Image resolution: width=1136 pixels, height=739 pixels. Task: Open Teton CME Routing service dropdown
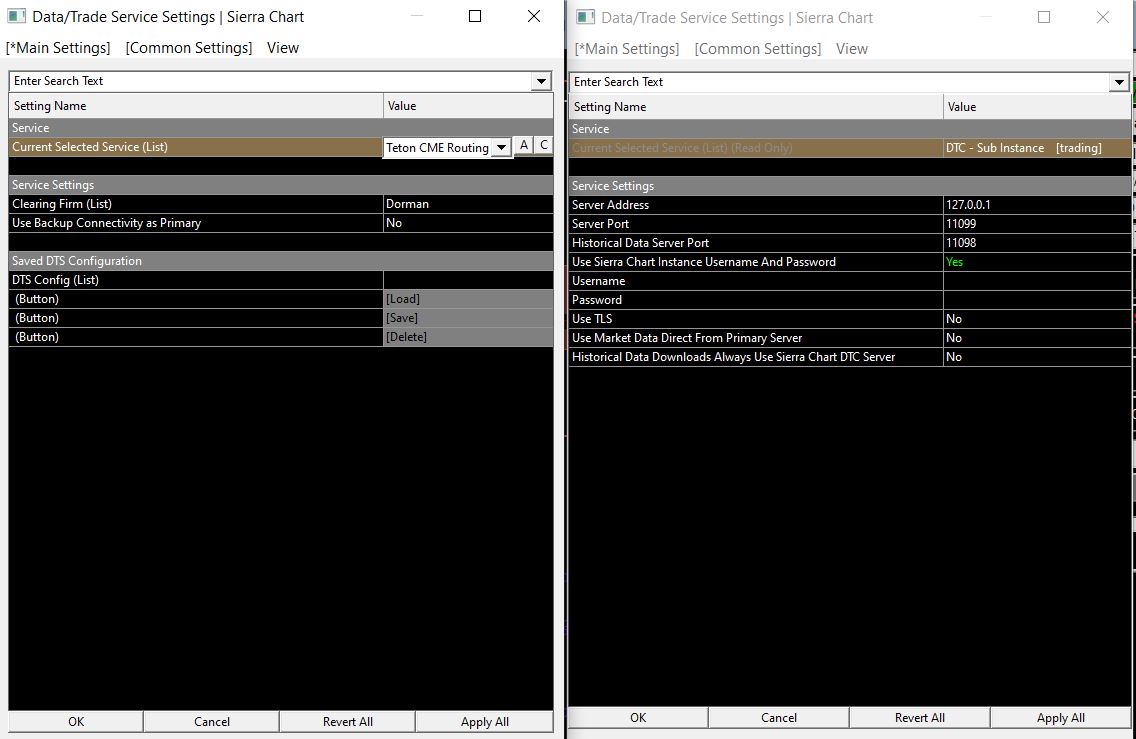coord(501,147)
